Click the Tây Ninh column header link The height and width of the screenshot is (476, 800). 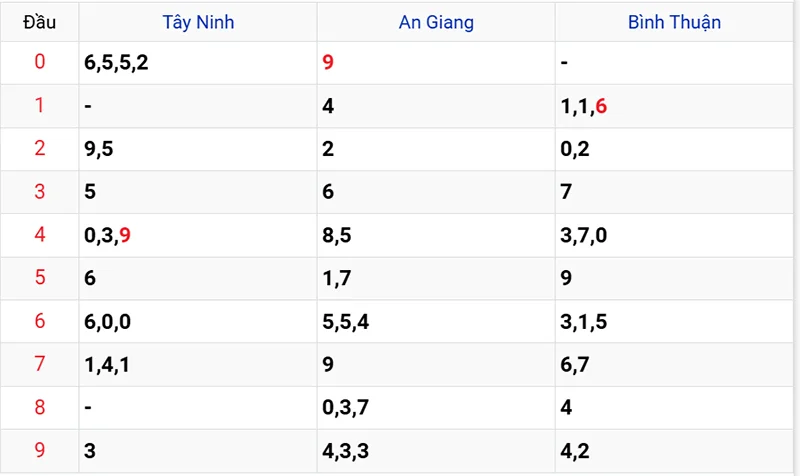click(198, 22)
